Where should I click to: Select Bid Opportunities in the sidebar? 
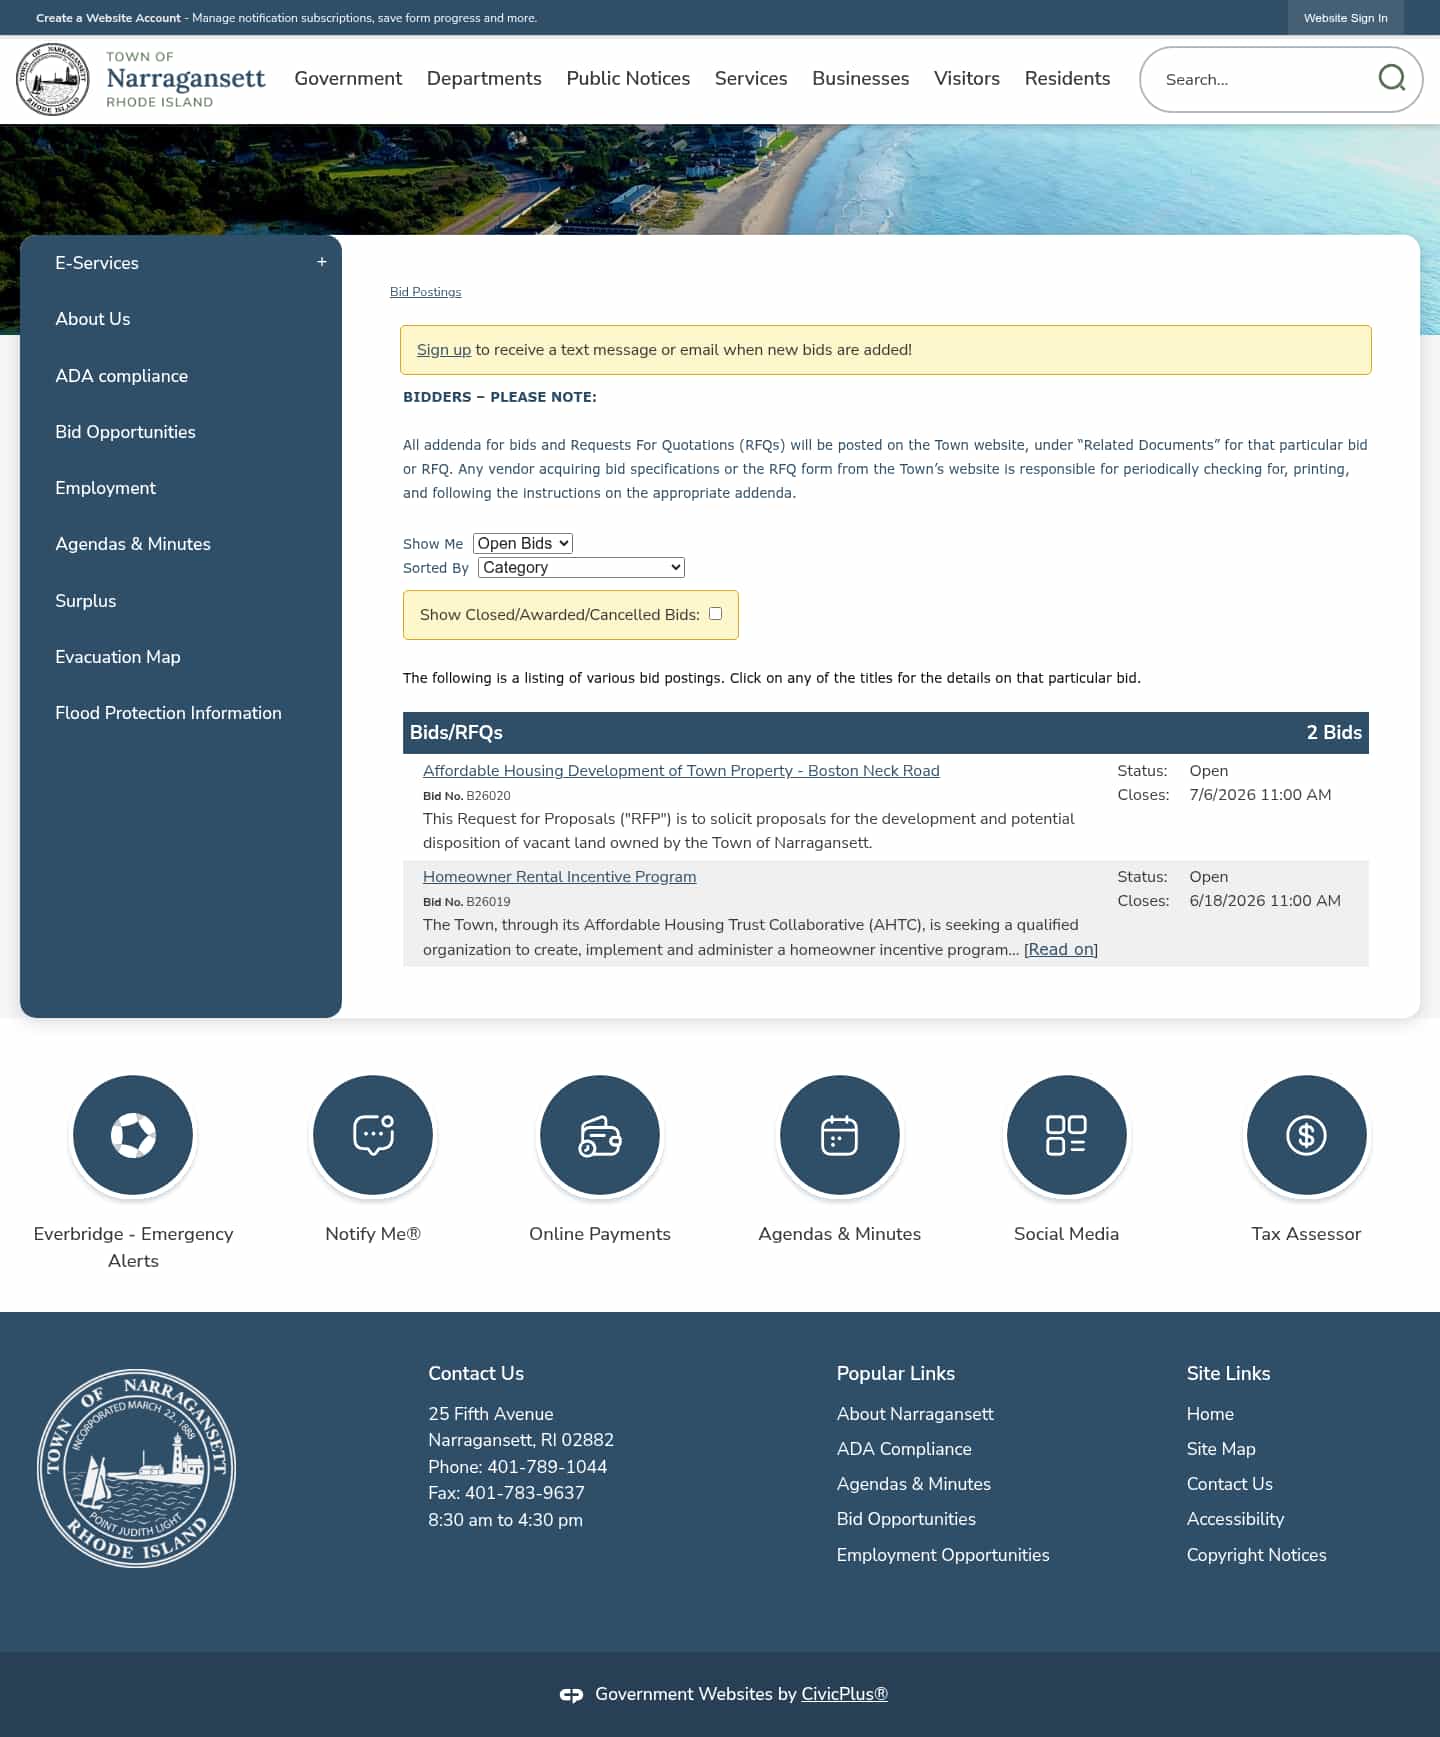pyautogui.click(x=126, y=432)
